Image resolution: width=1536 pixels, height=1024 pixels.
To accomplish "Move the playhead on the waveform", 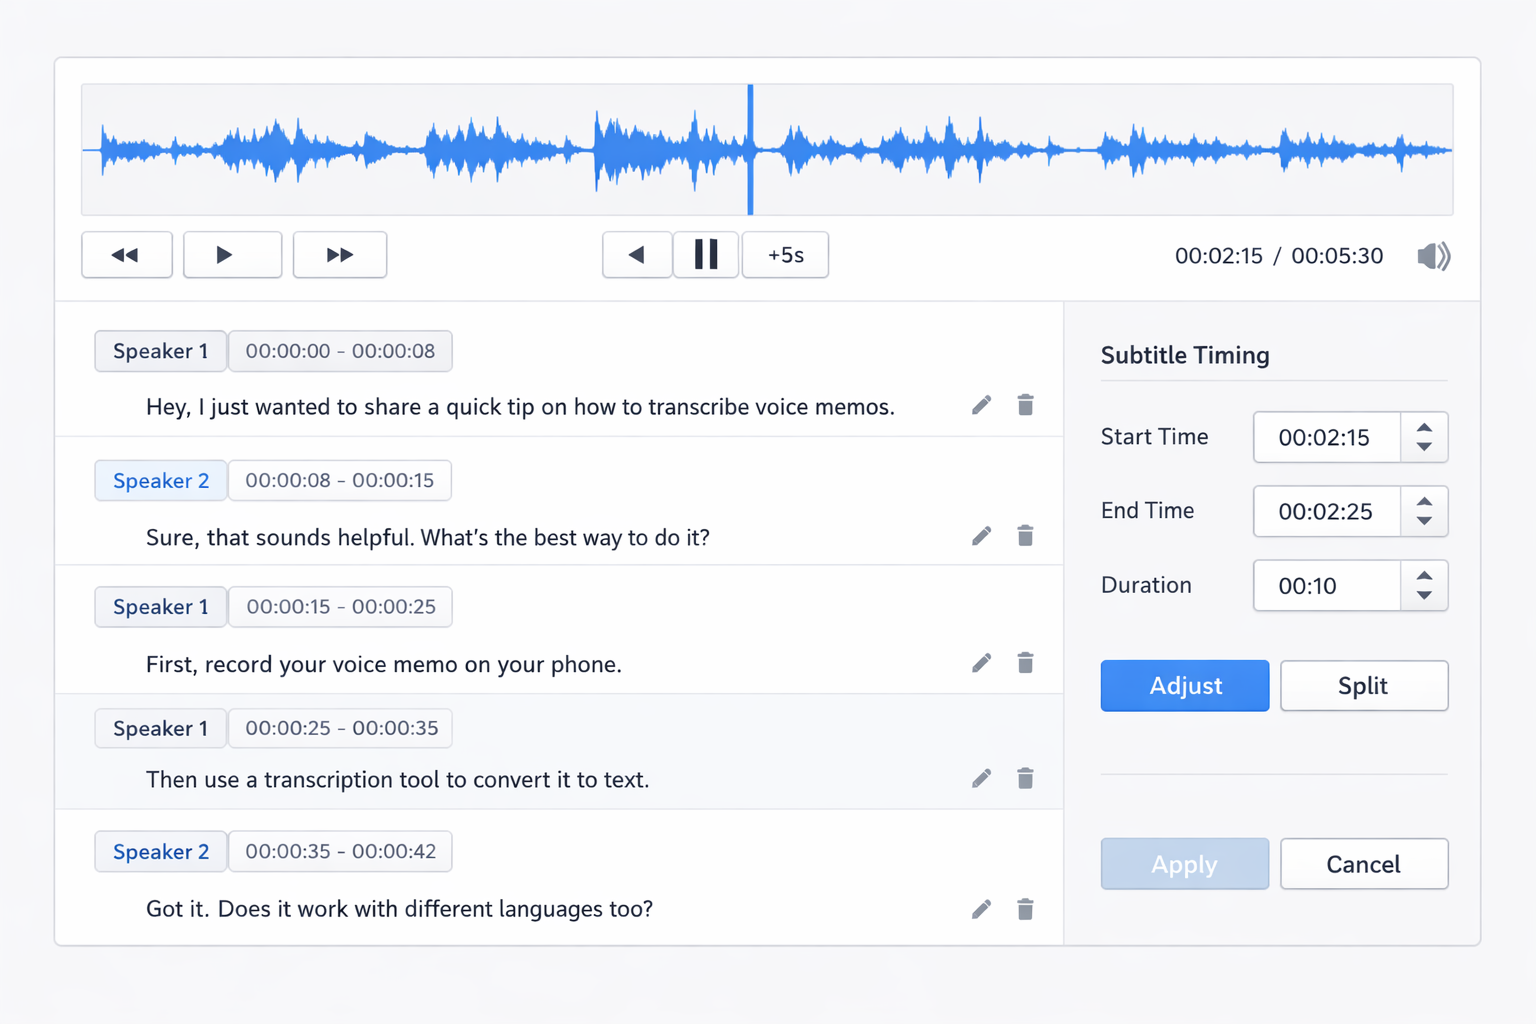I will click(x=750, y=149).
